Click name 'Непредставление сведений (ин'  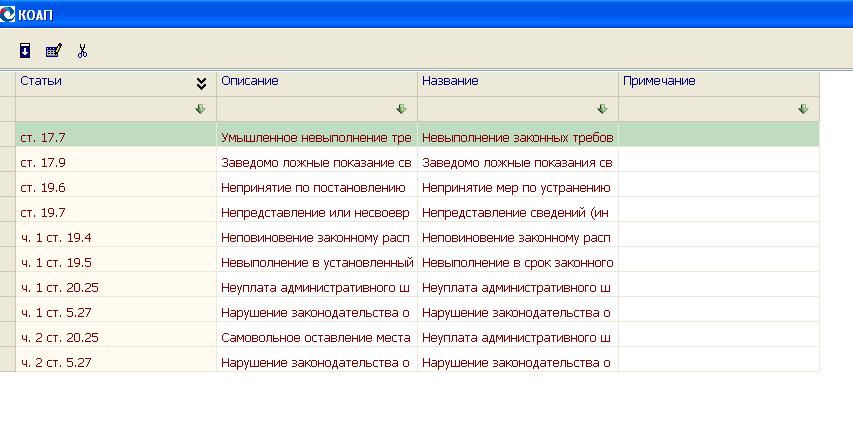(x=515, y=213)
